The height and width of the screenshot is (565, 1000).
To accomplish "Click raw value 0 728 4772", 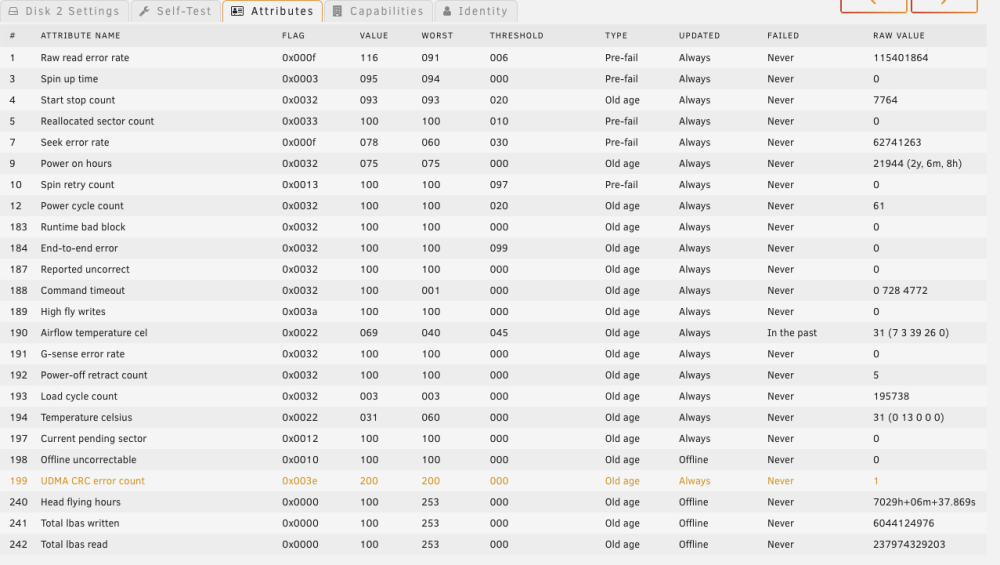I will [900, 290].
